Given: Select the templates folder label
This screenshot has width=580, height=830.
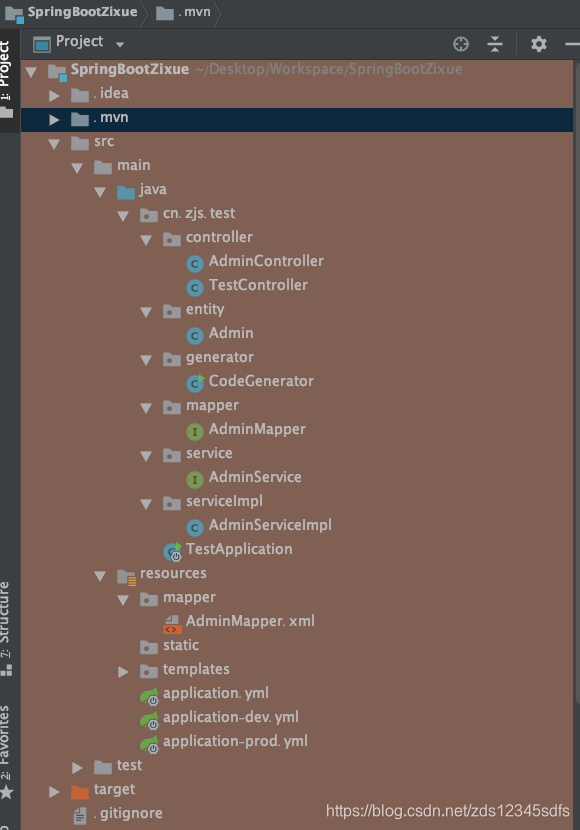Looking at the screenshot, I should click(196, 669).
